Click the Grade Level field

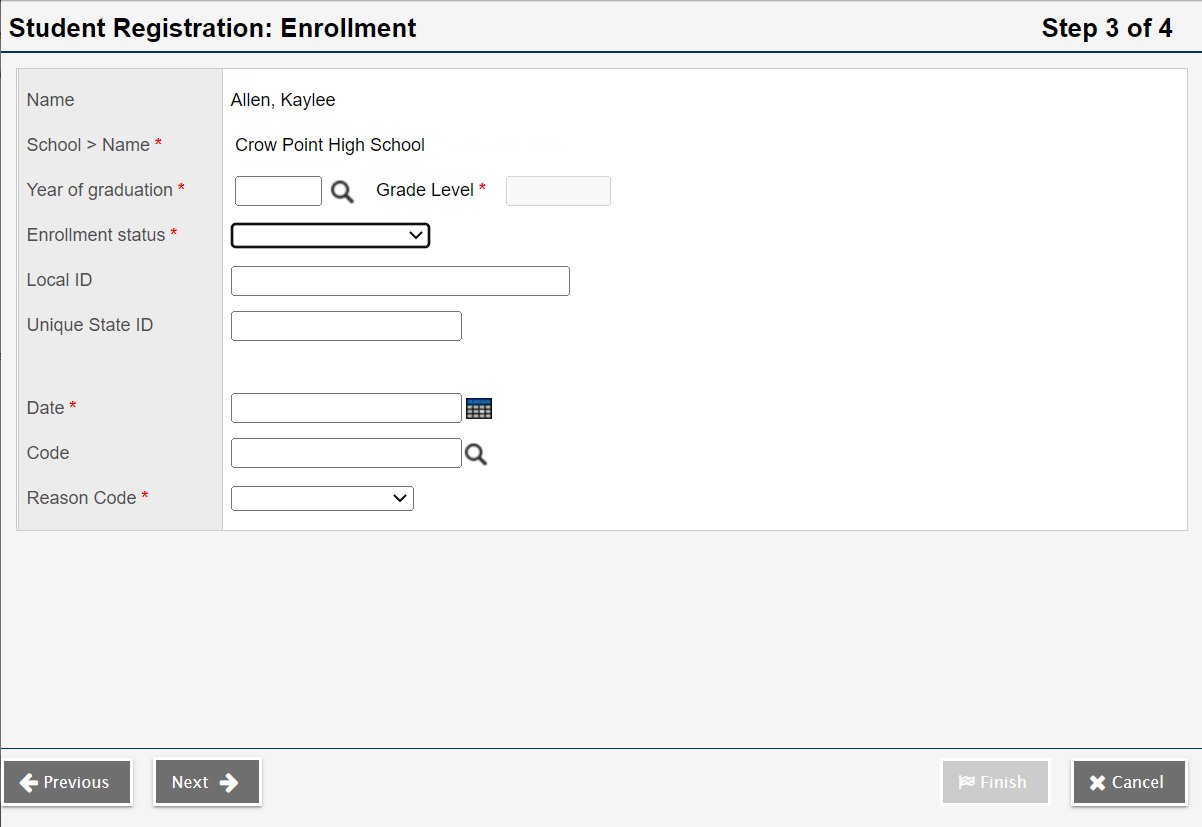coord(558,191)
